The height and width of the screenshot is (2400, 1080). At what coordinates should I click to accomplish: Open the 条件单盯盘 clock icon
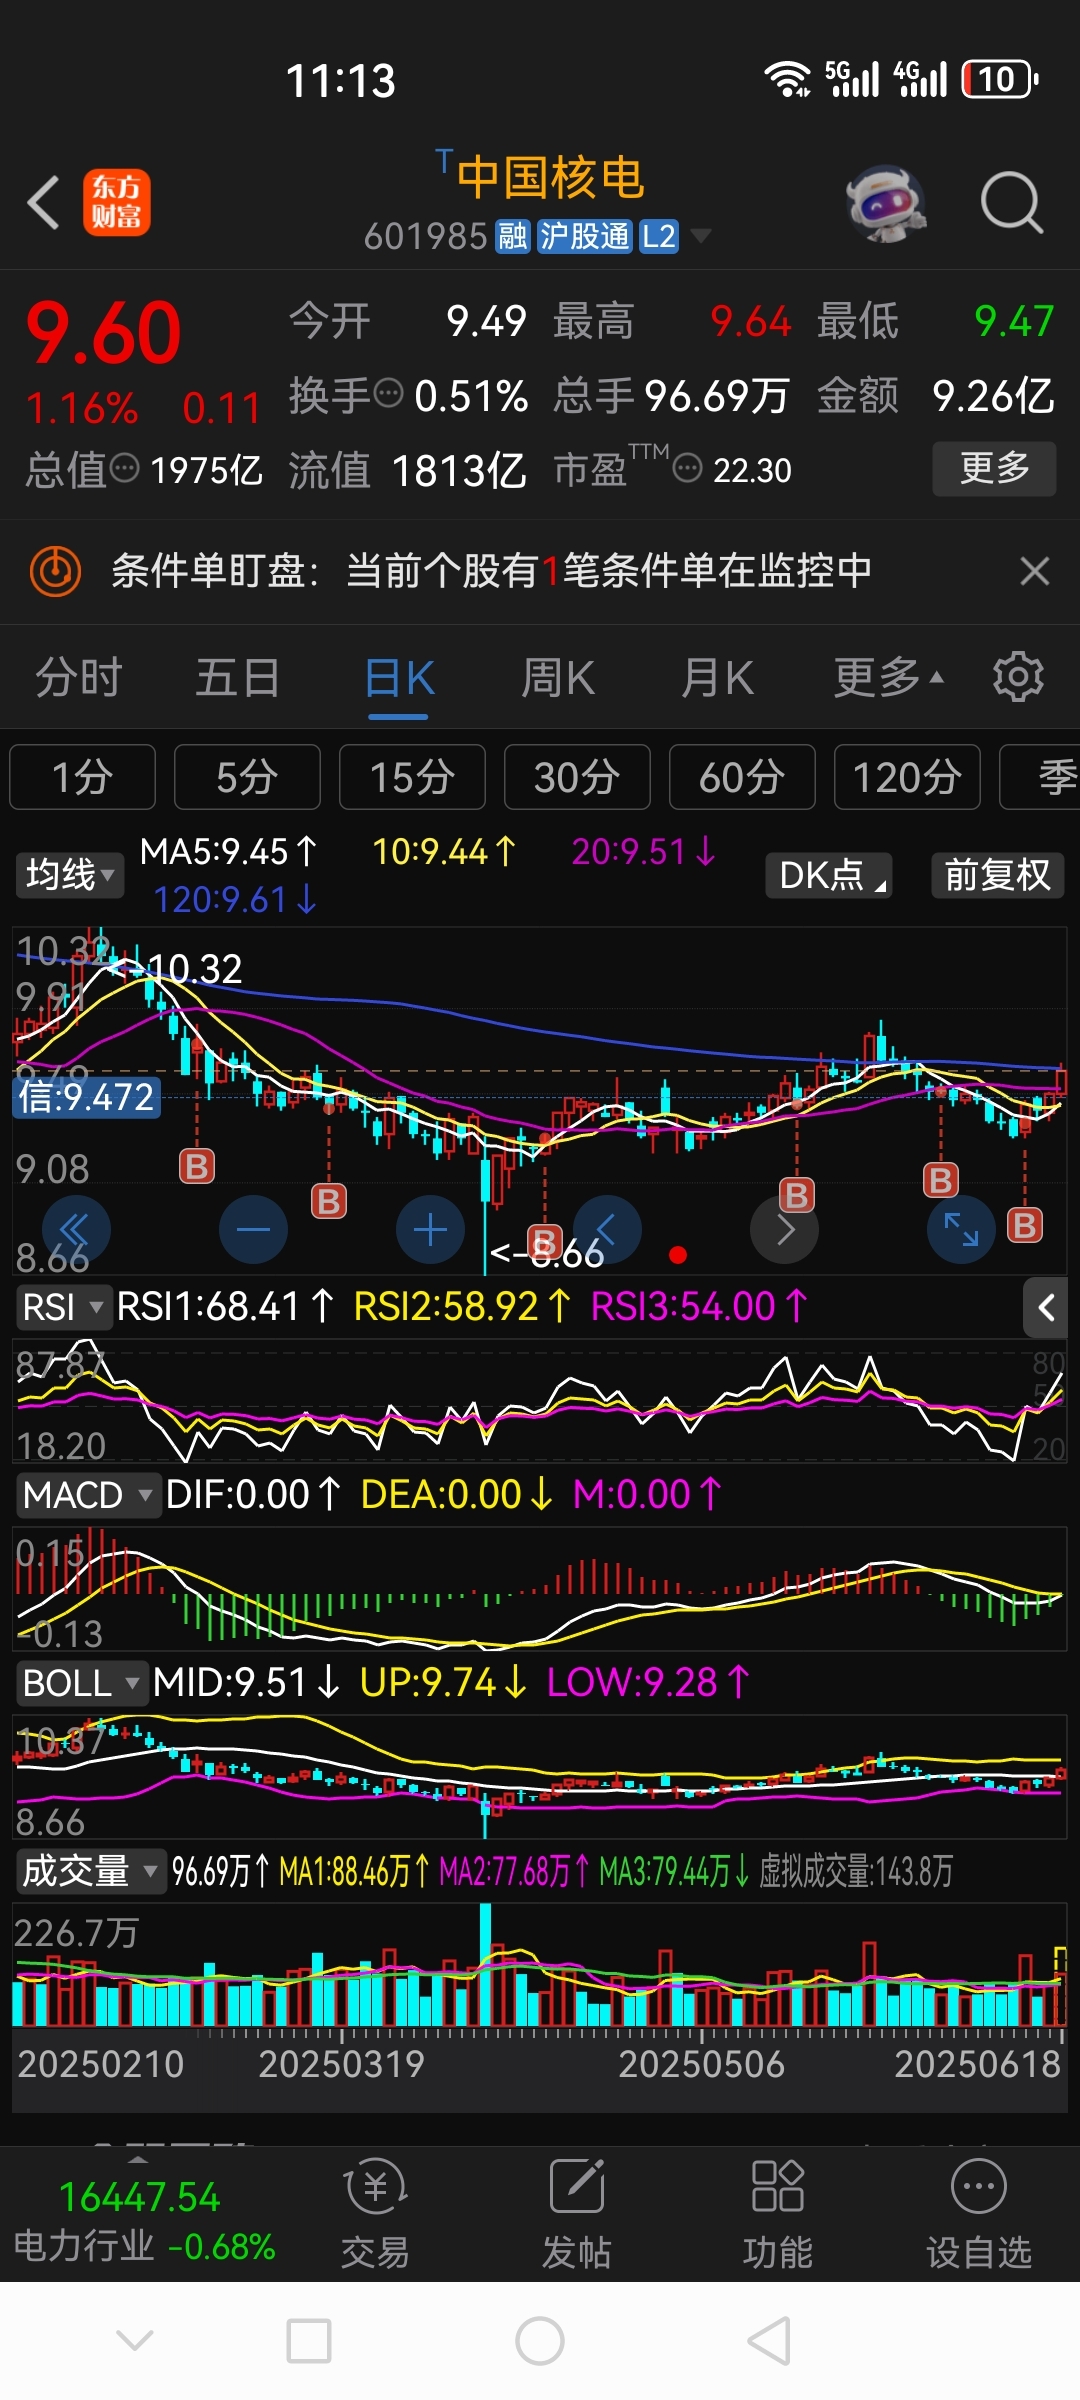[55, 572]
